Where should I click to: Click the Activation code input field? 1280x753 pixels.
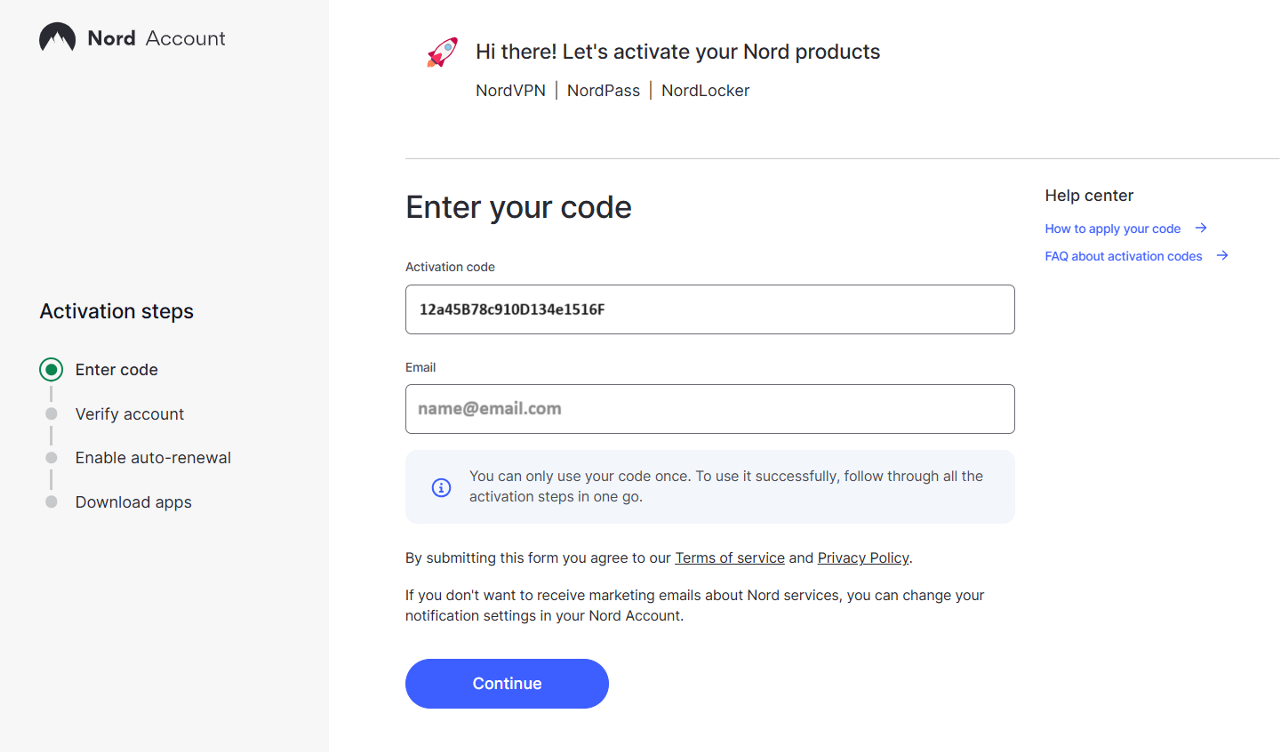[709, 310]
